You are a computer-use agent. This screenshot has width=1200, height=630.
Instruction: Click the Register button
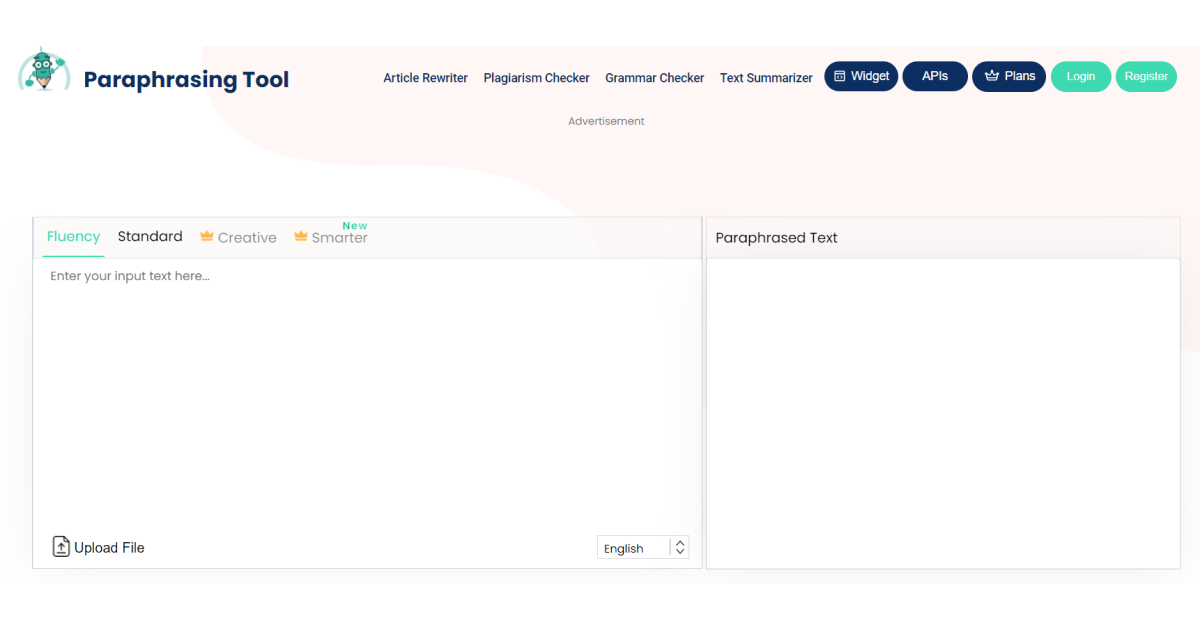[x=1146, y=77]
